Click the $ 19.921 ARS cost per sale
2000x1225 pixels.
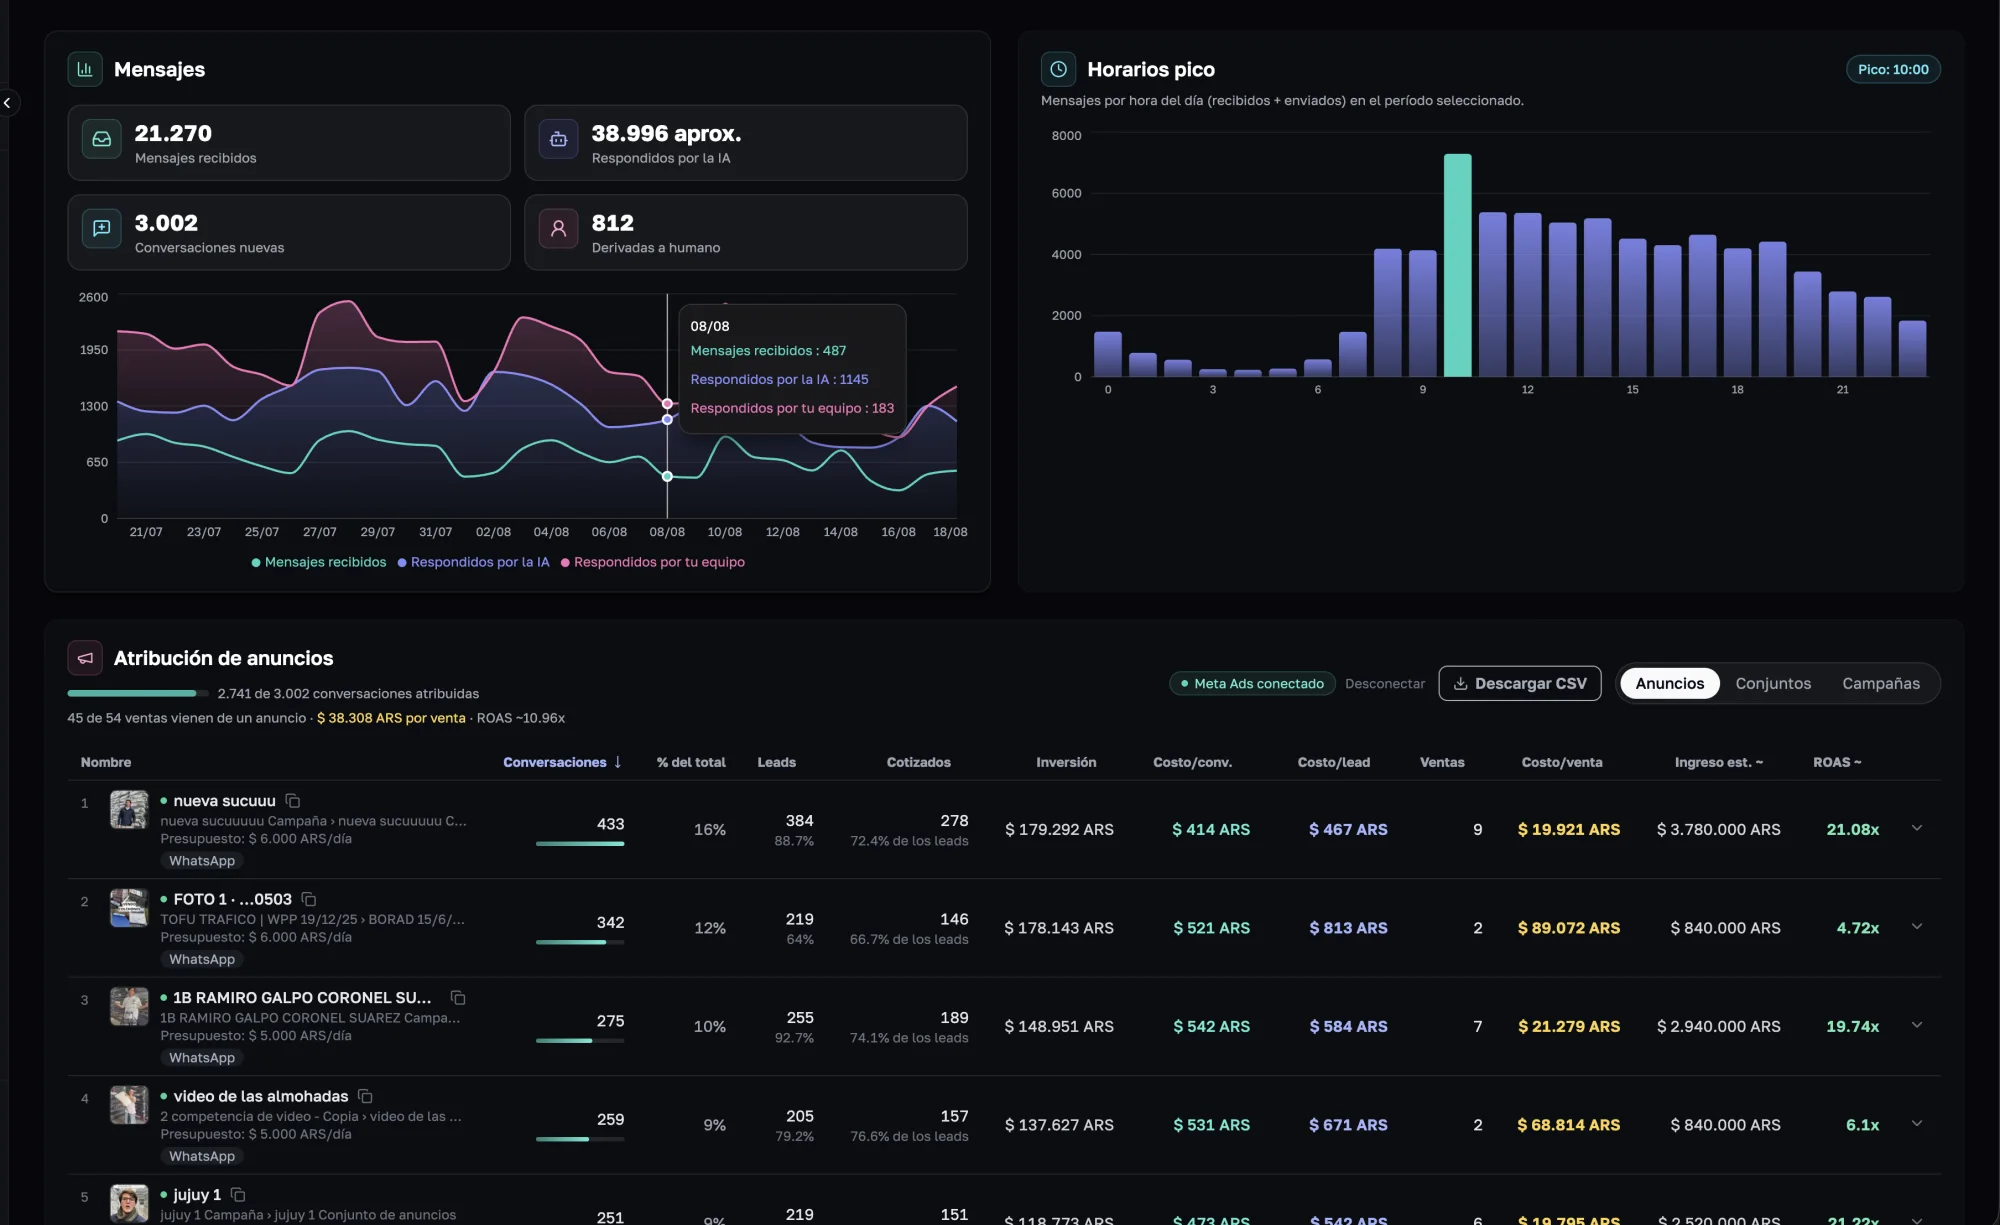(1569, 829)
